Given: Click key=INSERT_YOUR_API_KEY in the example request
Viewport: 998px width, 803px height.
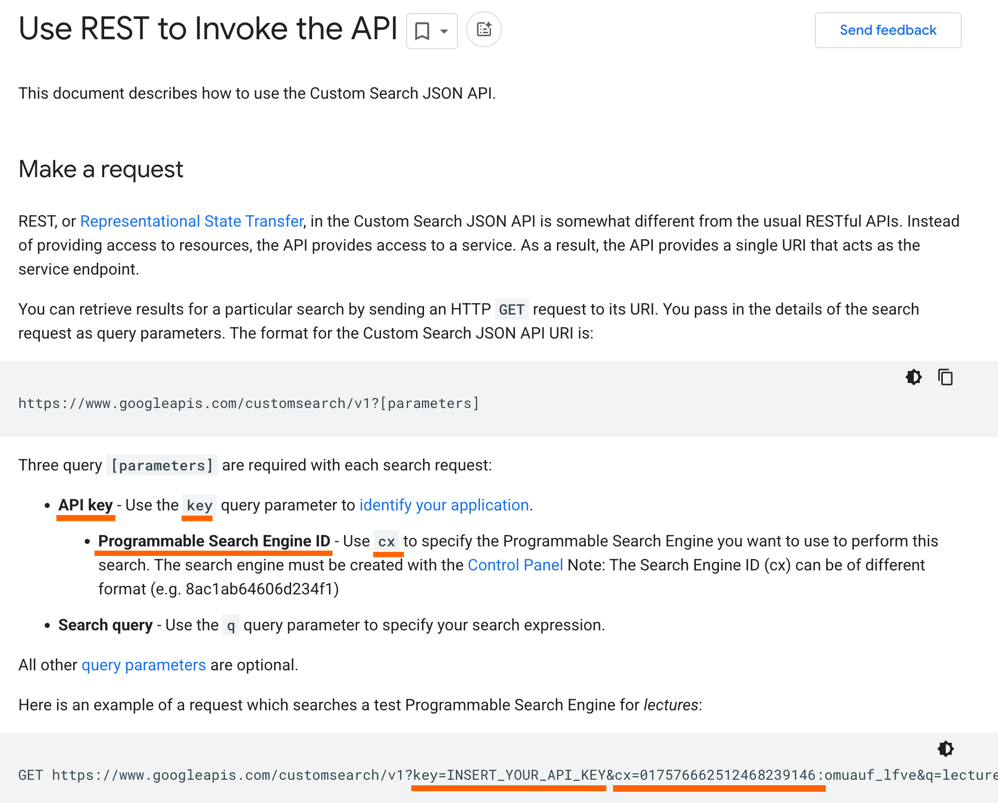Looking at the screenshot, I should tap(509, 775).
